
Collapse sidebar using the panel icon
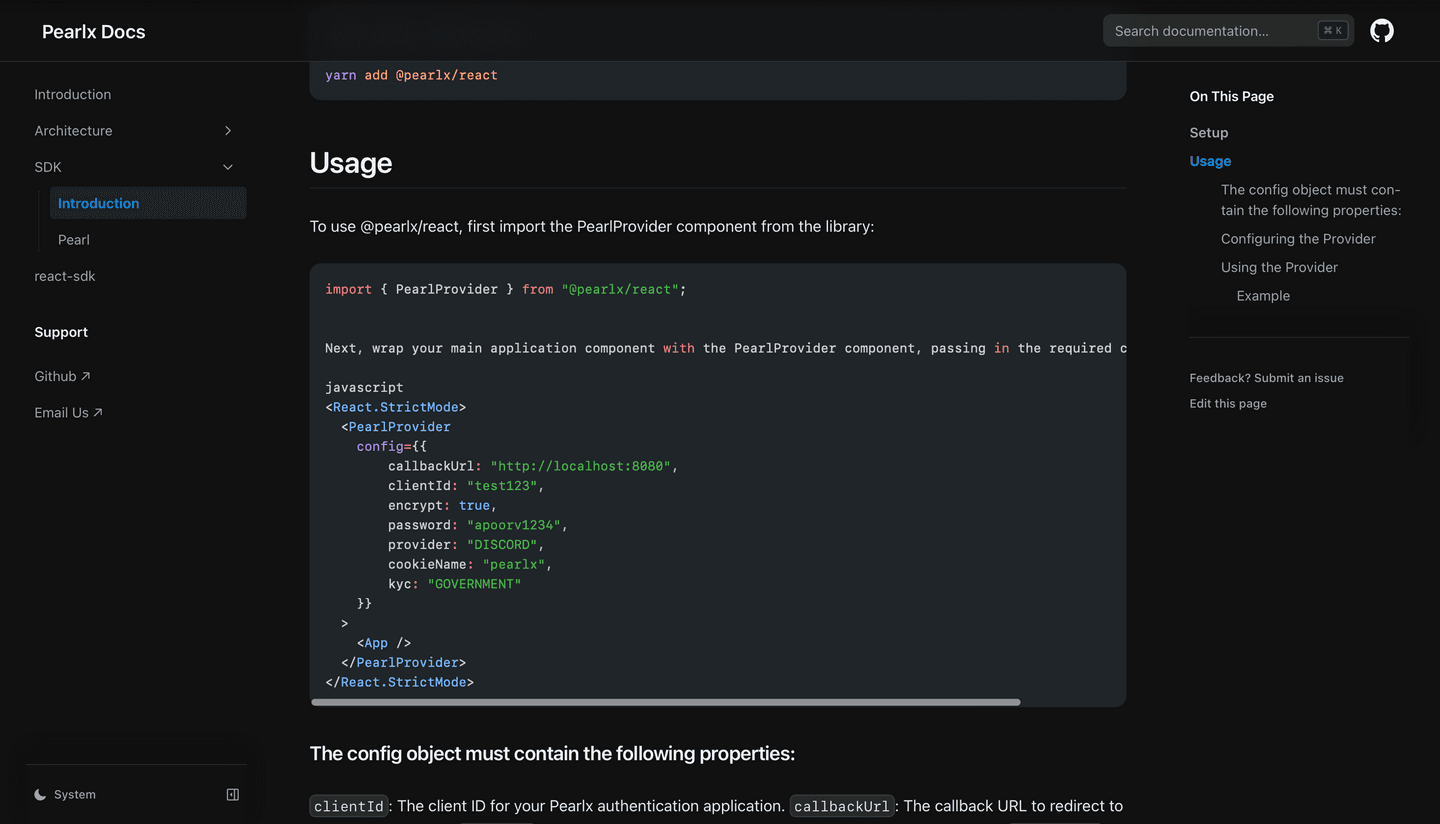233,795
